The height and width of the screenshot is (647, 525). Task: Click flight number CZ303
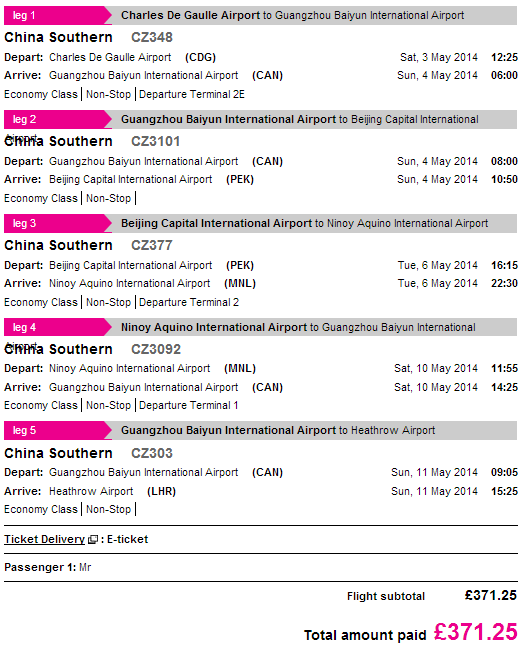pos(151,453)
